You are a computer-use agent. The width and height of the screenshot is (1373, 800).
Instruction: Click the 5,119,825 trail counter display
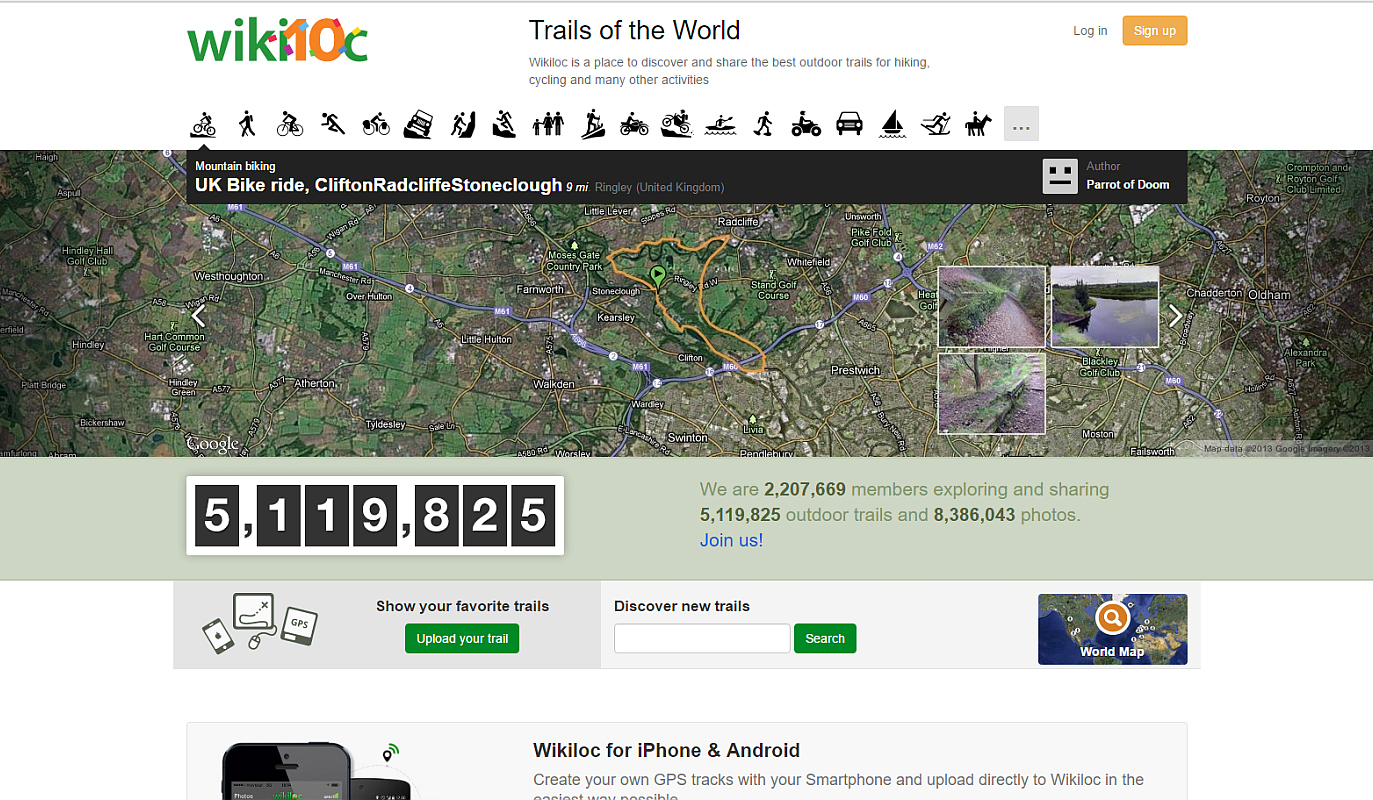pyautogui.click(x=375, y=515)
